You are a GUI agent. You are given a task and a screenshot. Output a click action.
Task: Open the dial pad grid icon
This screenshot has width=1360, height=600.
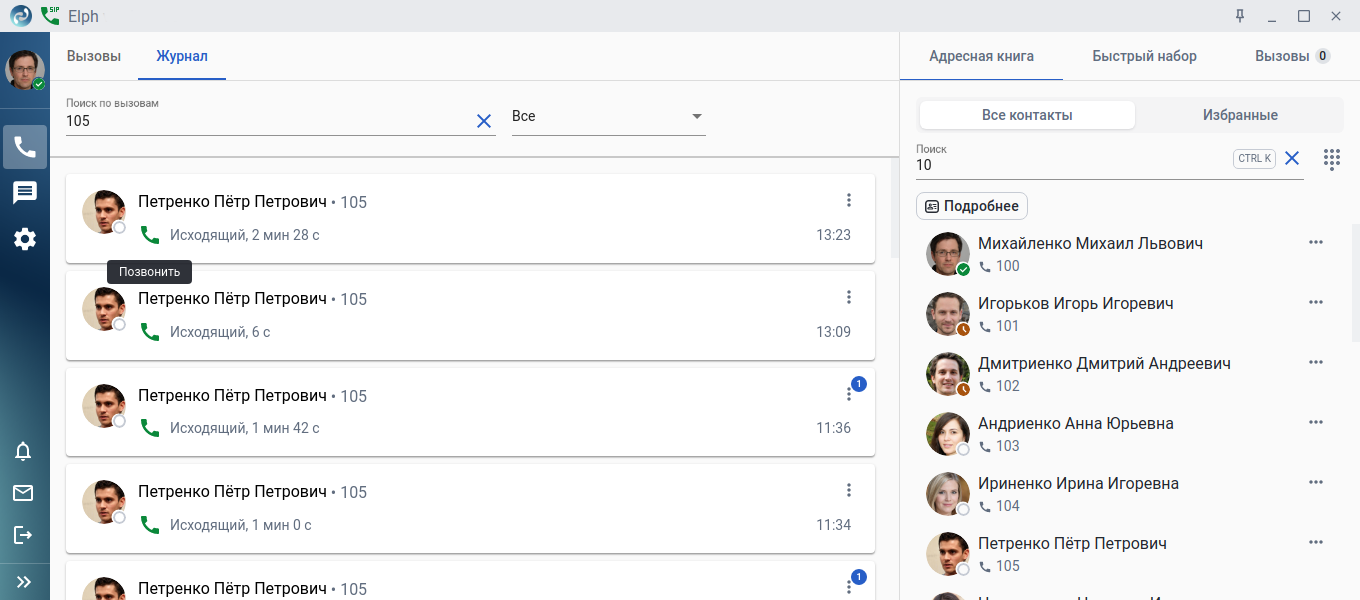tap(1332, 159)
